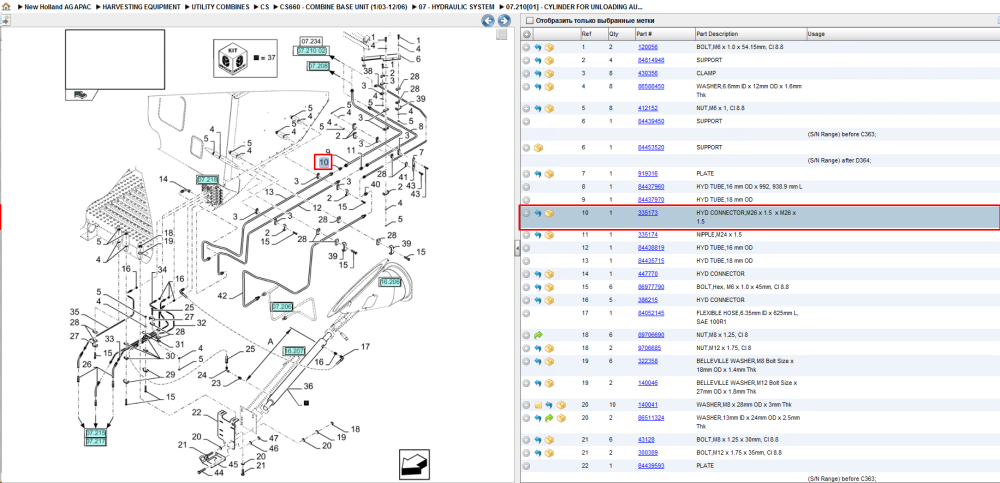Click callout 42 in the diagram
This screenshot has height=483, width=1000.
[222, 296]
